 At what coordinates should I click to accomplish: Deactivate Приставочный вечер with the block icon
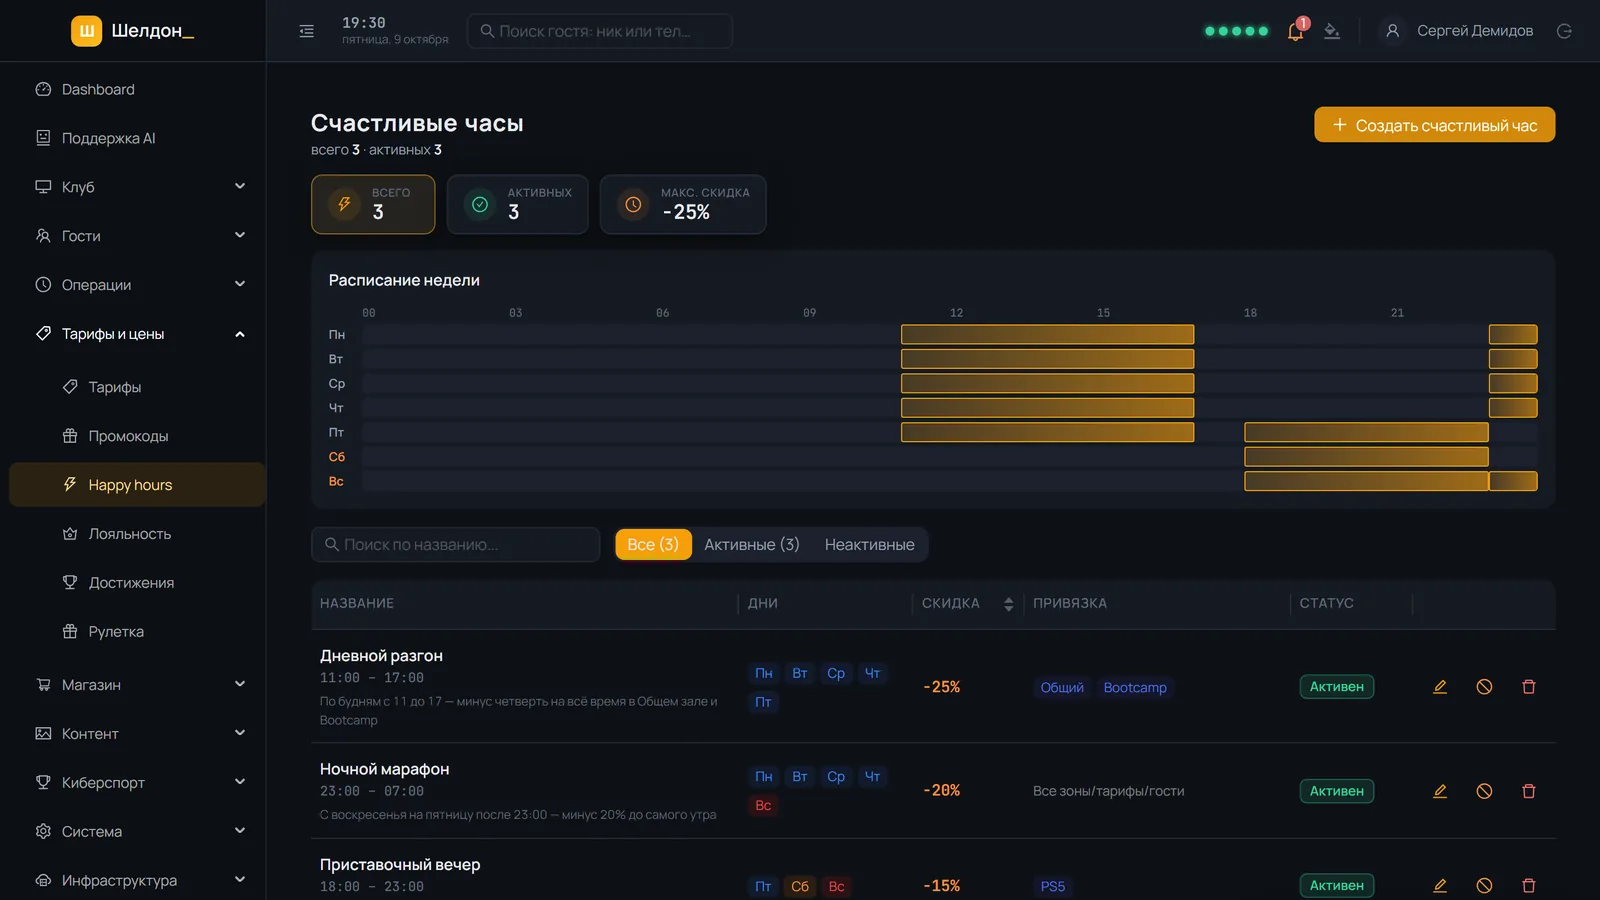pyautogui.click(x=1484, y=886)
